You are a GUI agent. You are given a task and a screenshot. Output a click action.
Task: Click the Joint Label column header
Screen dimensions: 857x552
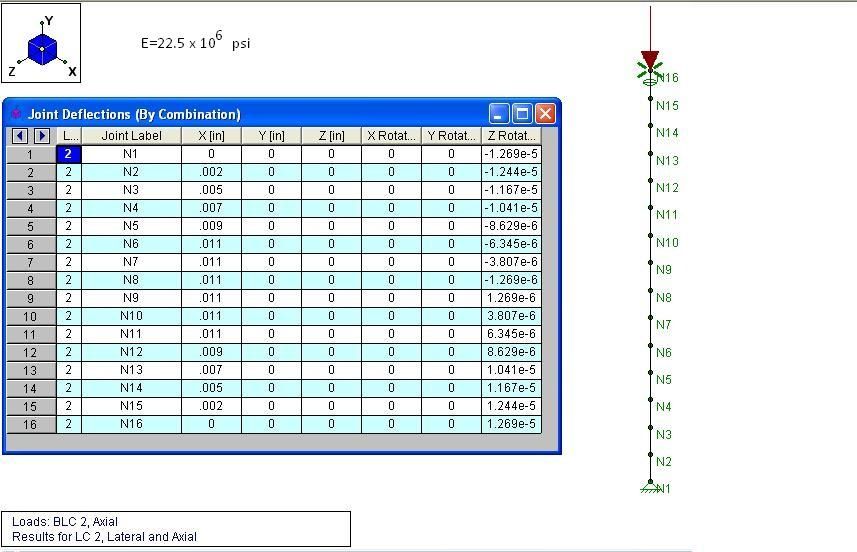pos(131,136)
